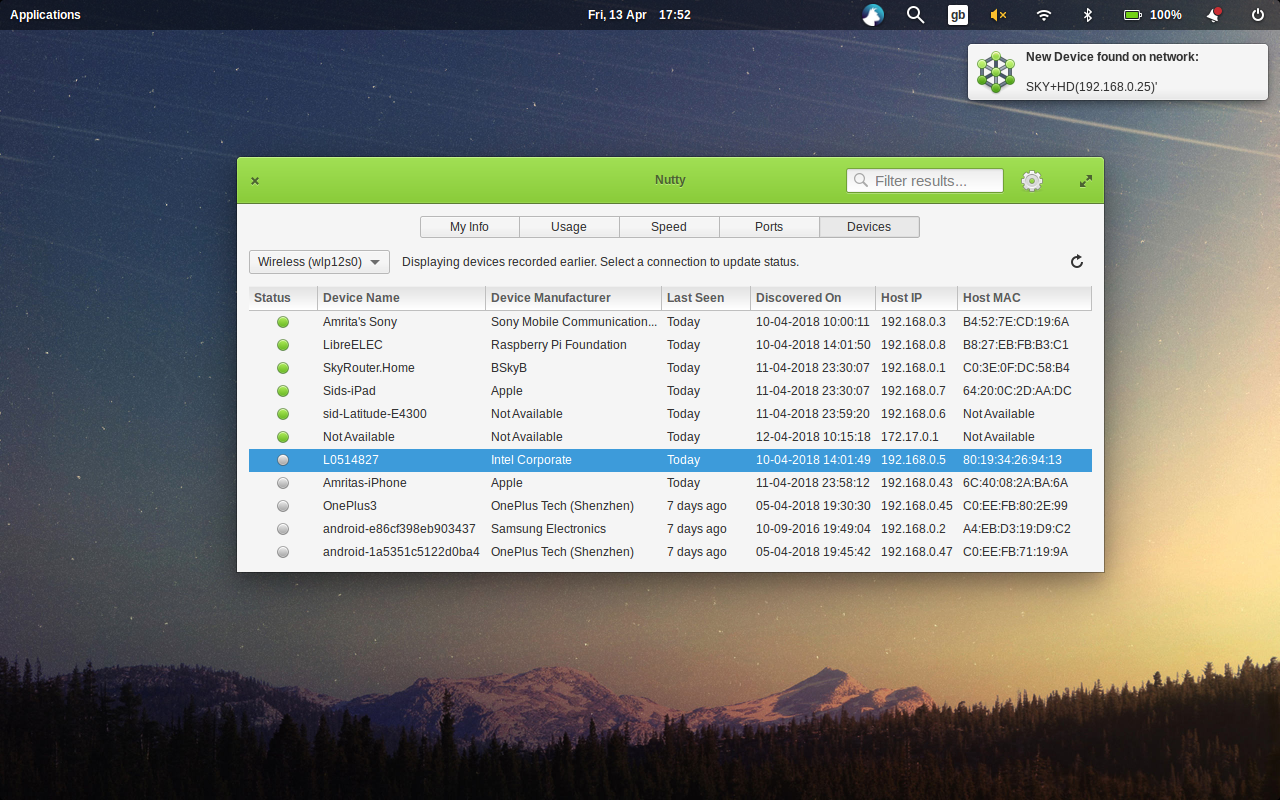The width and height of the screenshot is (1280, 800).
Task: Click the Intel Corporate manufacturer cell
Action: point(531,460)
